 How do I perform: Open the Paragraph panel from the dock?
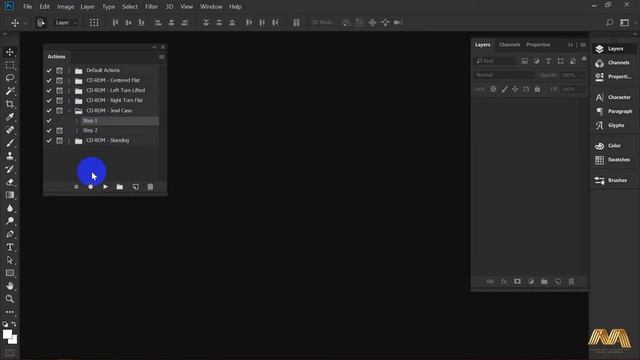click(614, 111)
